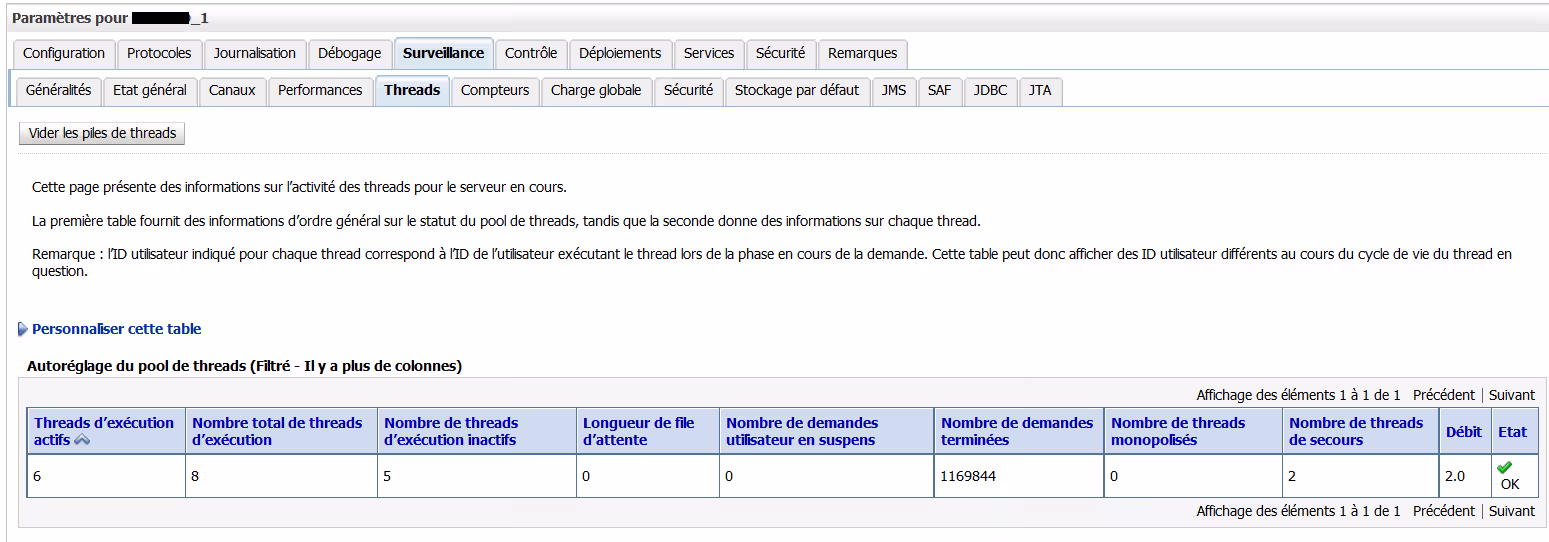Click top Suivant pagination link

(1511, 395)
